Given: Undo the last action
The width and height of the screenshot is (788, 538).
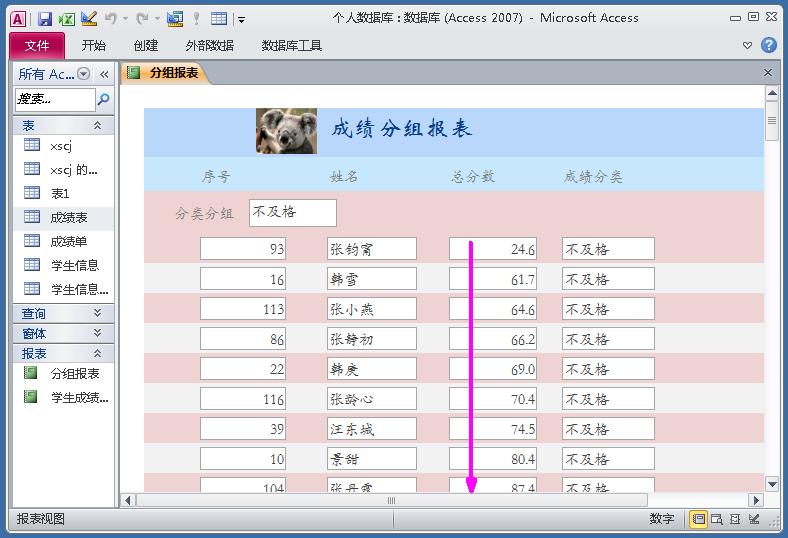Looking at the screenshot, I should tap(111, 19).
